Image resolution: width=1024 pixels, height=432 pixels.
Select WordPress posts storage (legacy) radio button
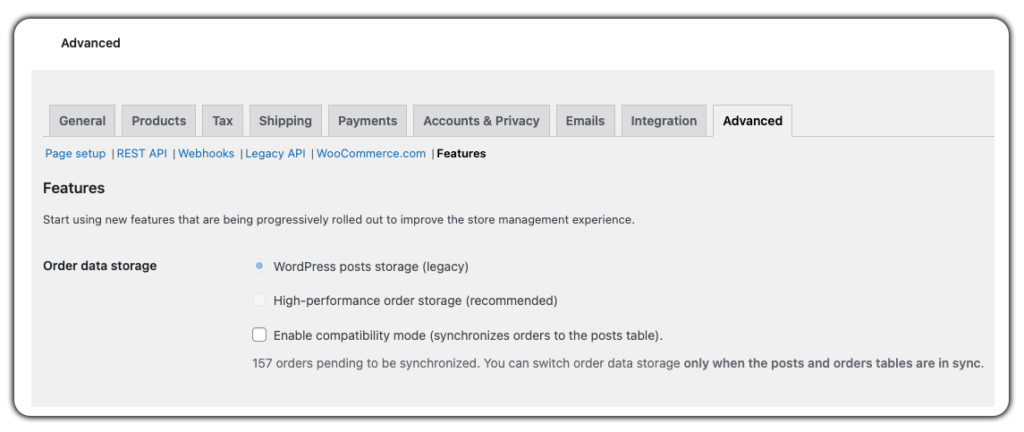click(260, 266)
